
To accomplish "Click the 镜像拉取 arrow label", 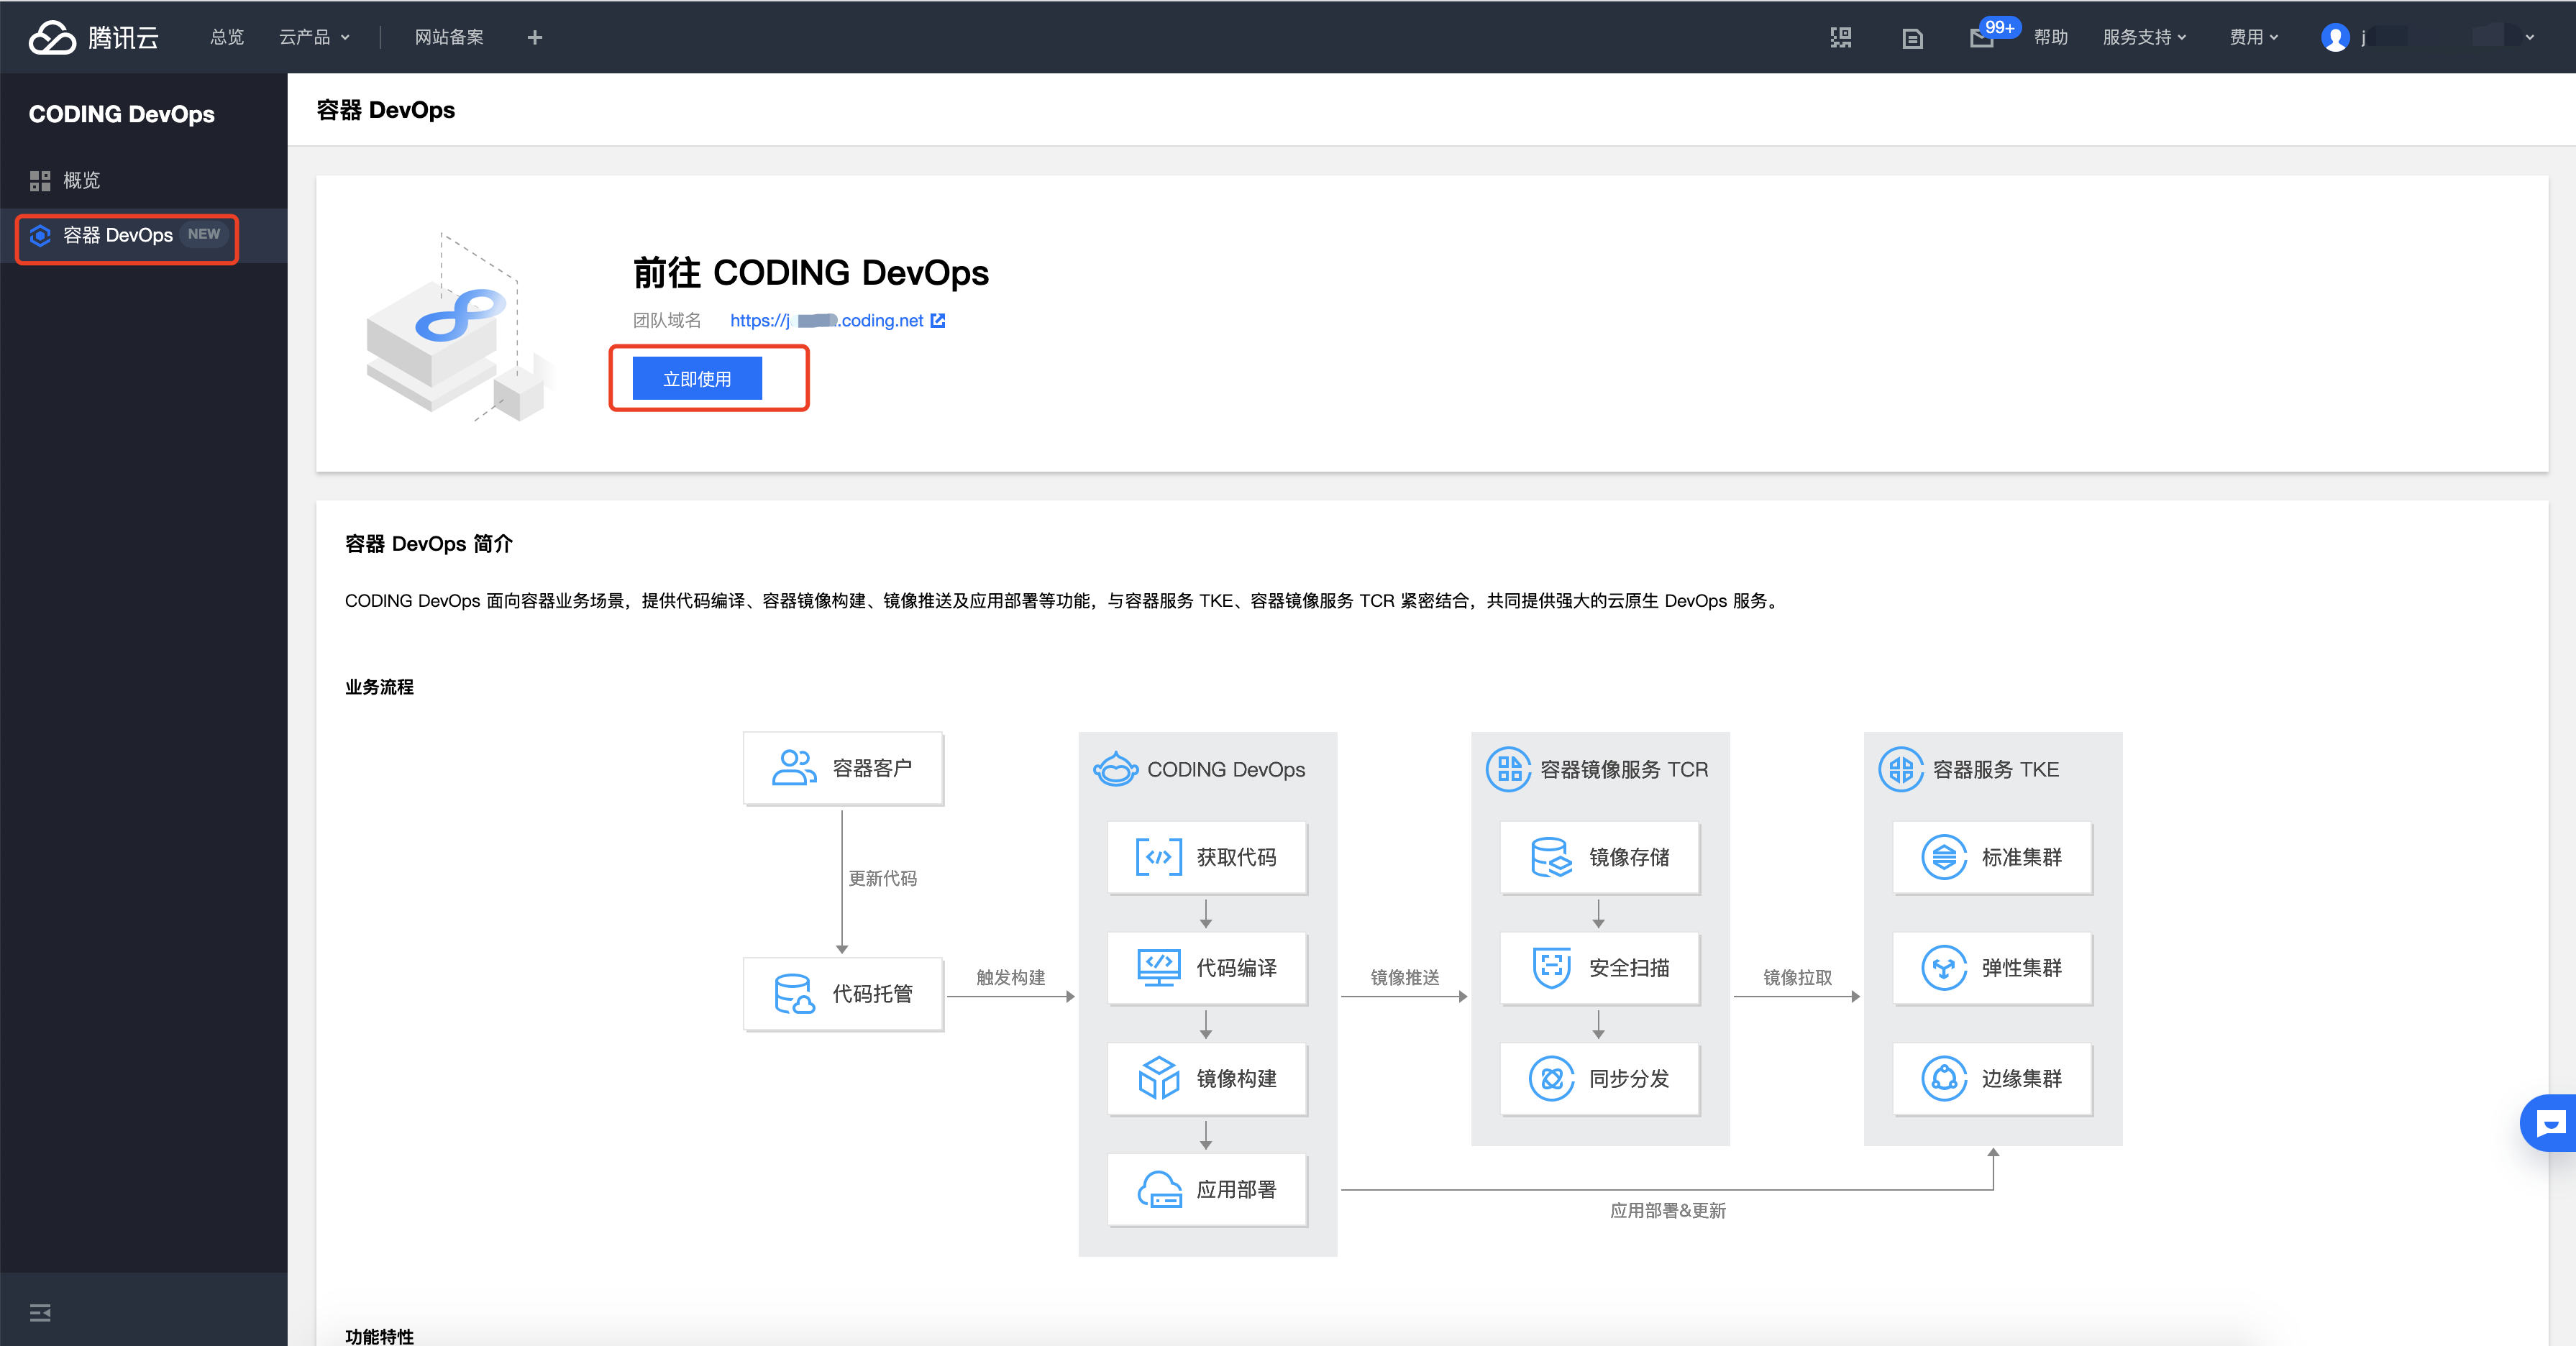I will click(1797, 977).
